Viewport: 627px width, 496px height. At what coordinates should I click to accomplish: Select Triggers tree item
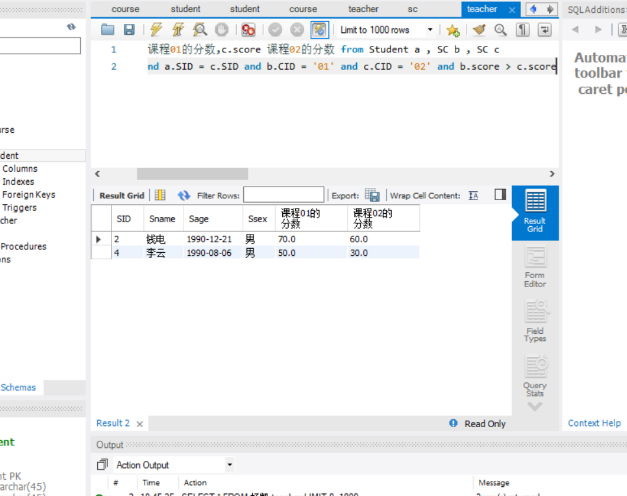[20, 208]
